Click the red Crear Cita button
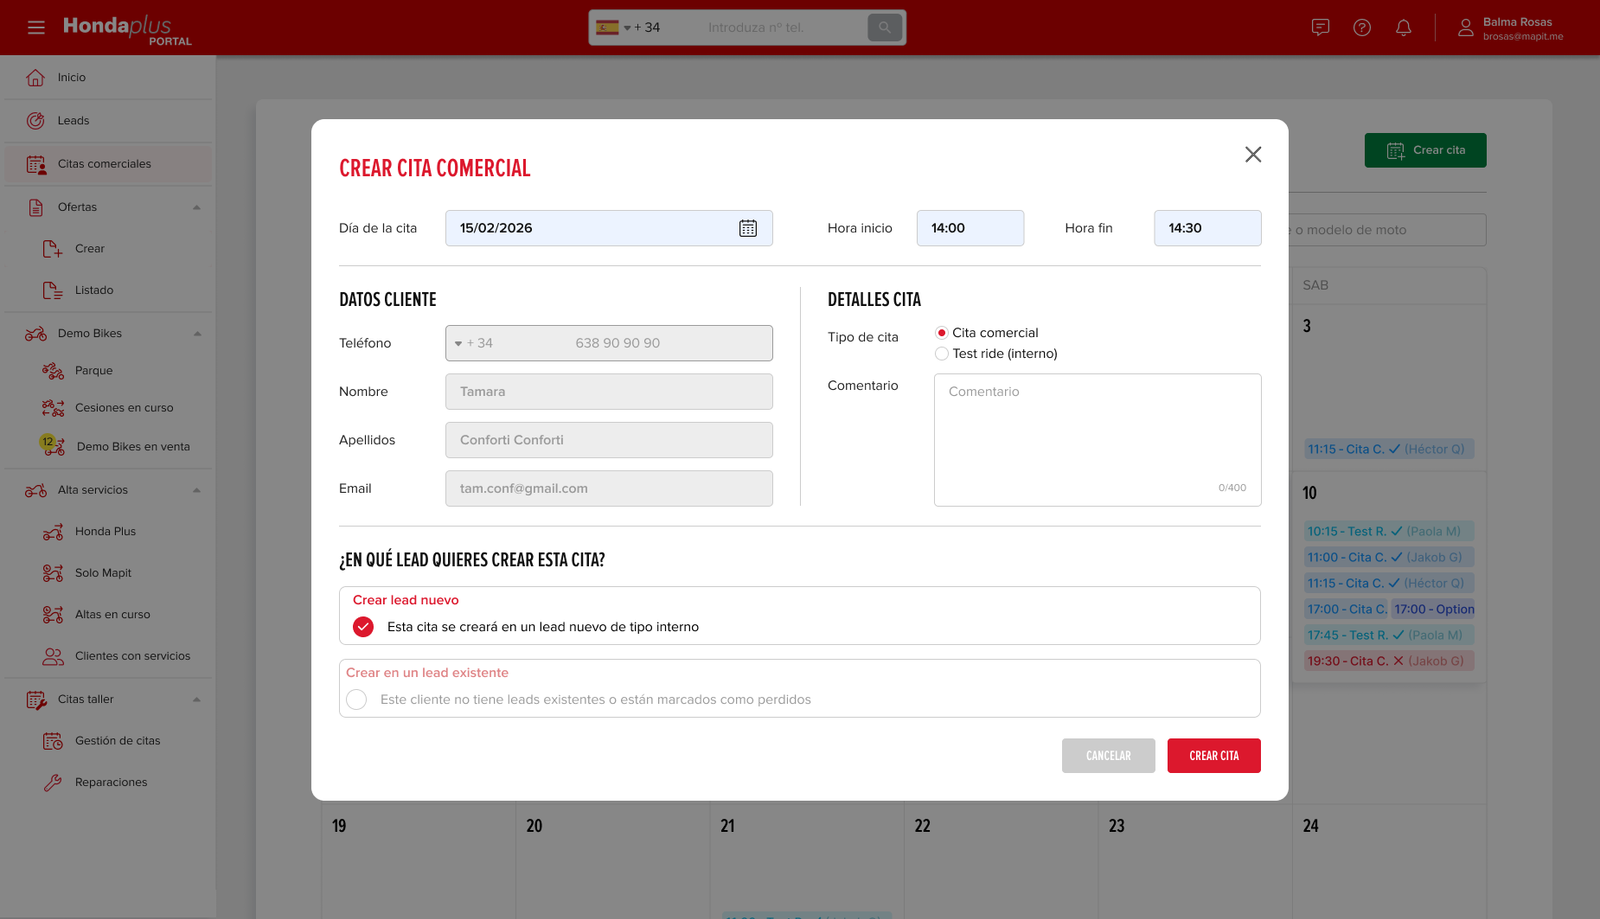Viewport: 1600px width, 919px height. [x=1214, y=756]
